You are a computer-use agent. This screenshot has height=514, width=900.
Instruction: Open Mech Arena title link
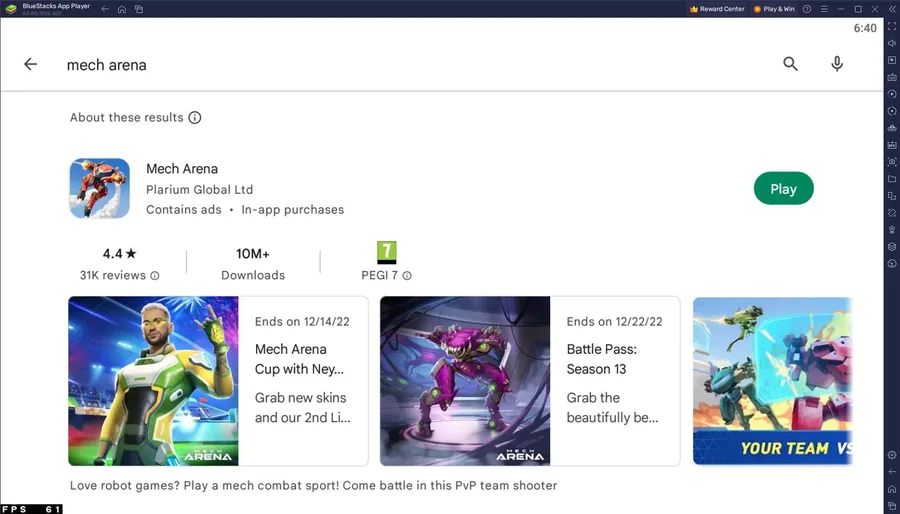pyautogui.click(x=182, y=169)
